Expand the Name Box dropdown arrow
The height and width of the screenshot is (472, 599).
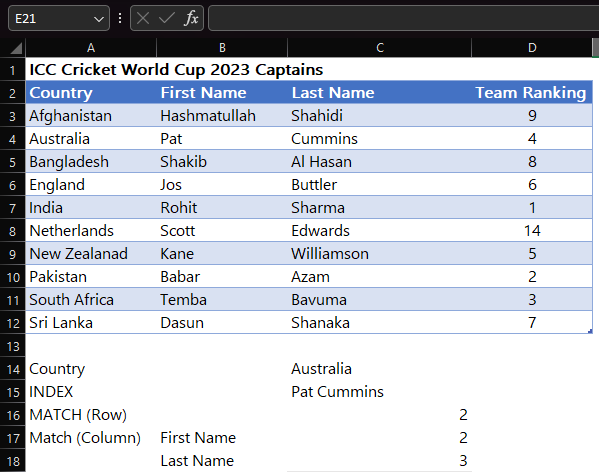(99, 19)
